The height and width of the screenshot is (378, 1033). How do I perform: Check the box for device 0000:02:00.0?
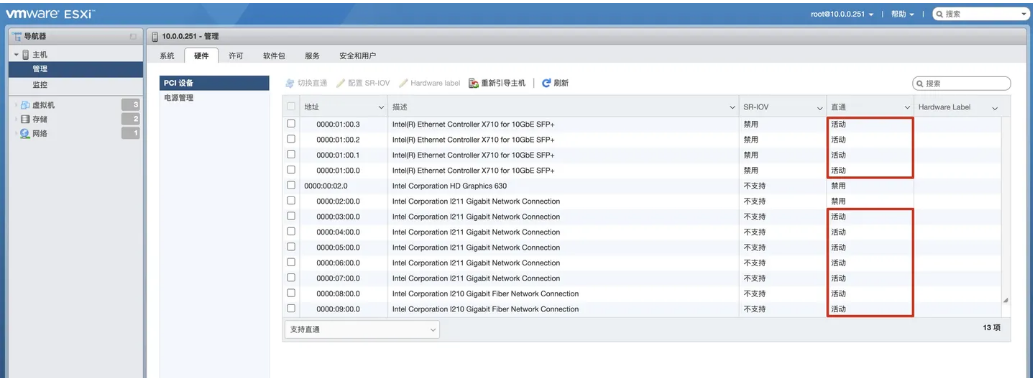pyautogui.click(x=291, y=201)
